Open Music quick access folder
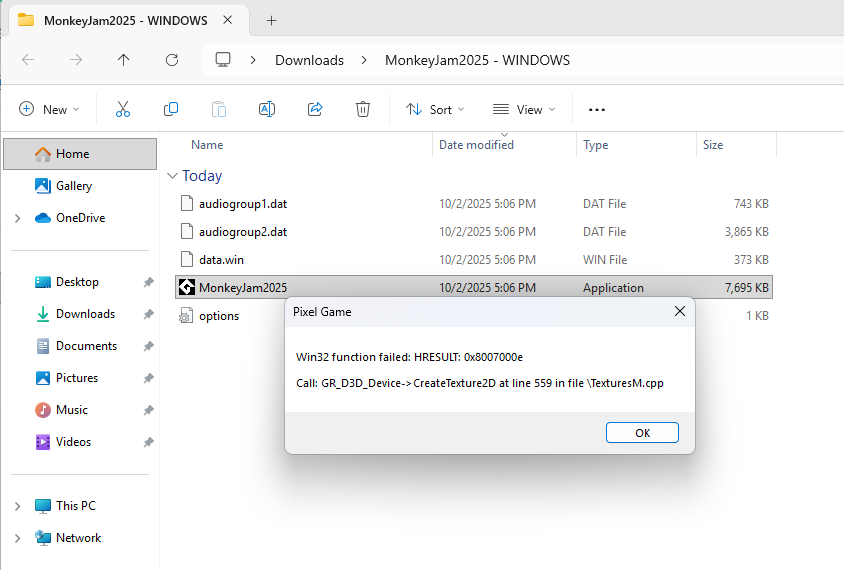844x570 pixels. pos(72,410)
